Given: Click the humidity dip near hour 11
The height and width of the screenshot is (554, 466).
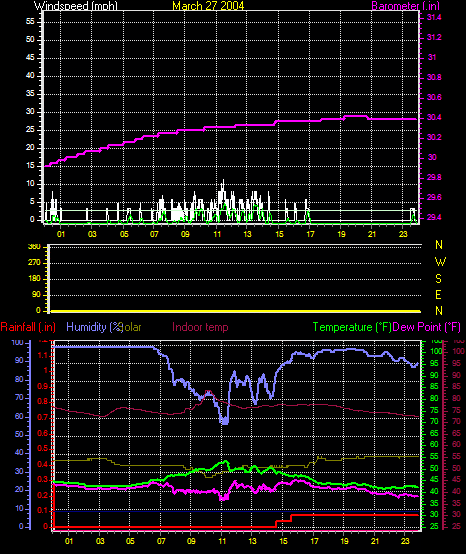Looking at the screenshot, I should 224,420.
